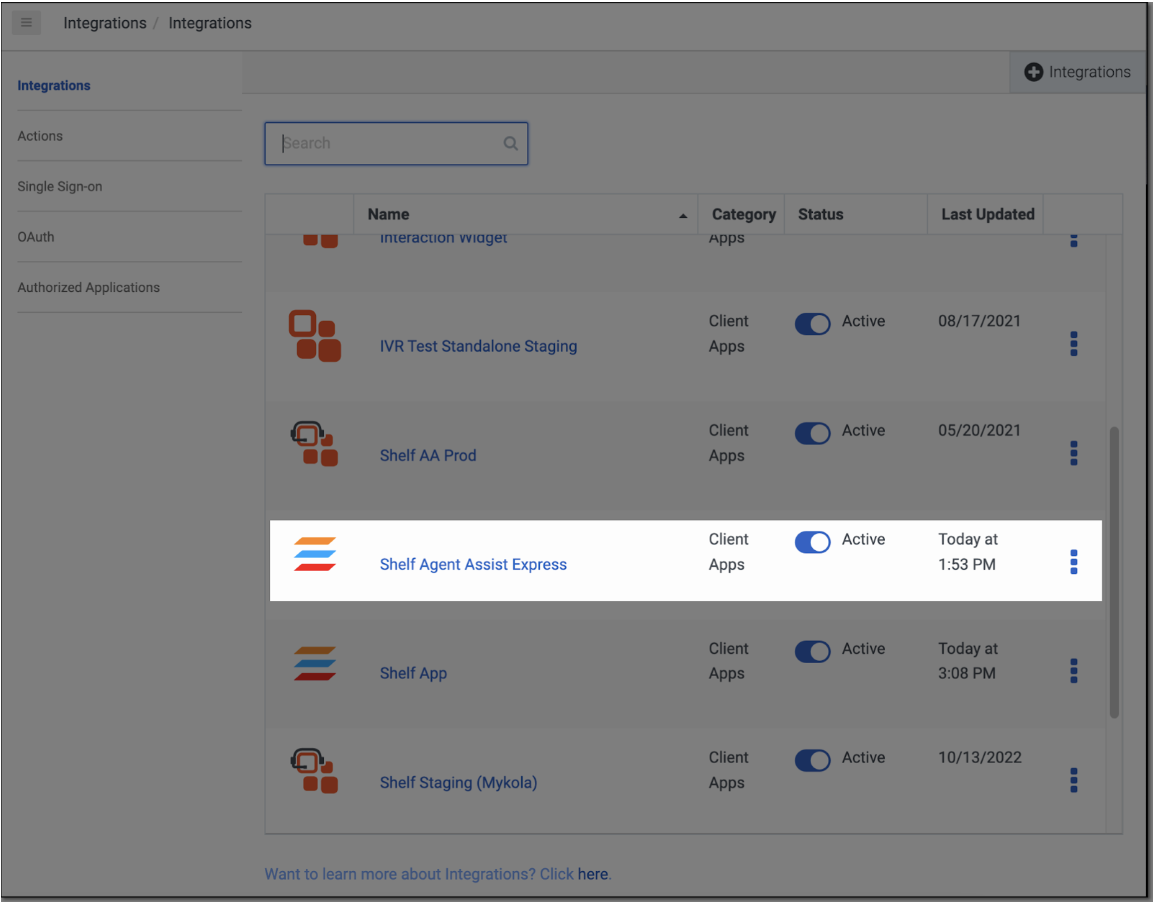The image size is (1158, 904).
Task: Open the OAuth sidebar item
Action: point(35,237)
